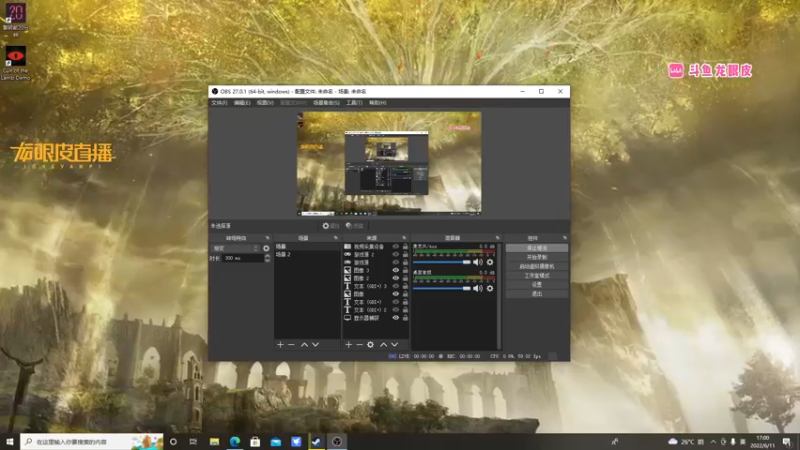Toggle visibility of 文本 (GDI+) 2 source

(395, 310)
